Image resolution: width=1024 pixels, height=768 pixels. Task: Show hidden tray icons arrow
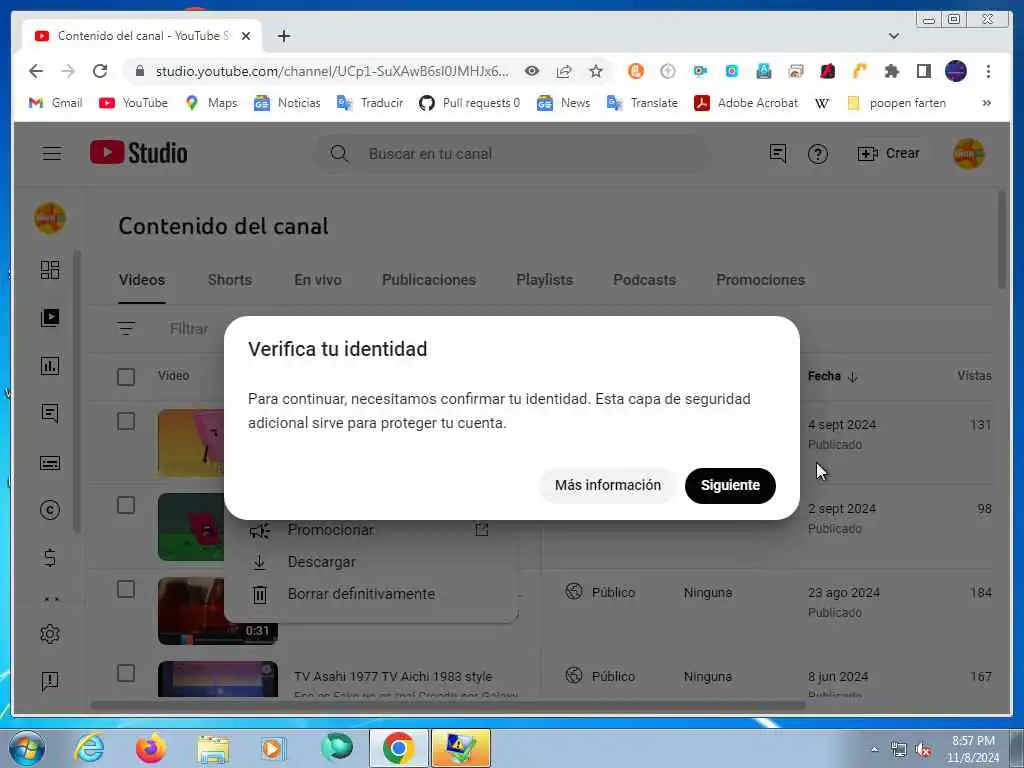(x=874, y=750)
